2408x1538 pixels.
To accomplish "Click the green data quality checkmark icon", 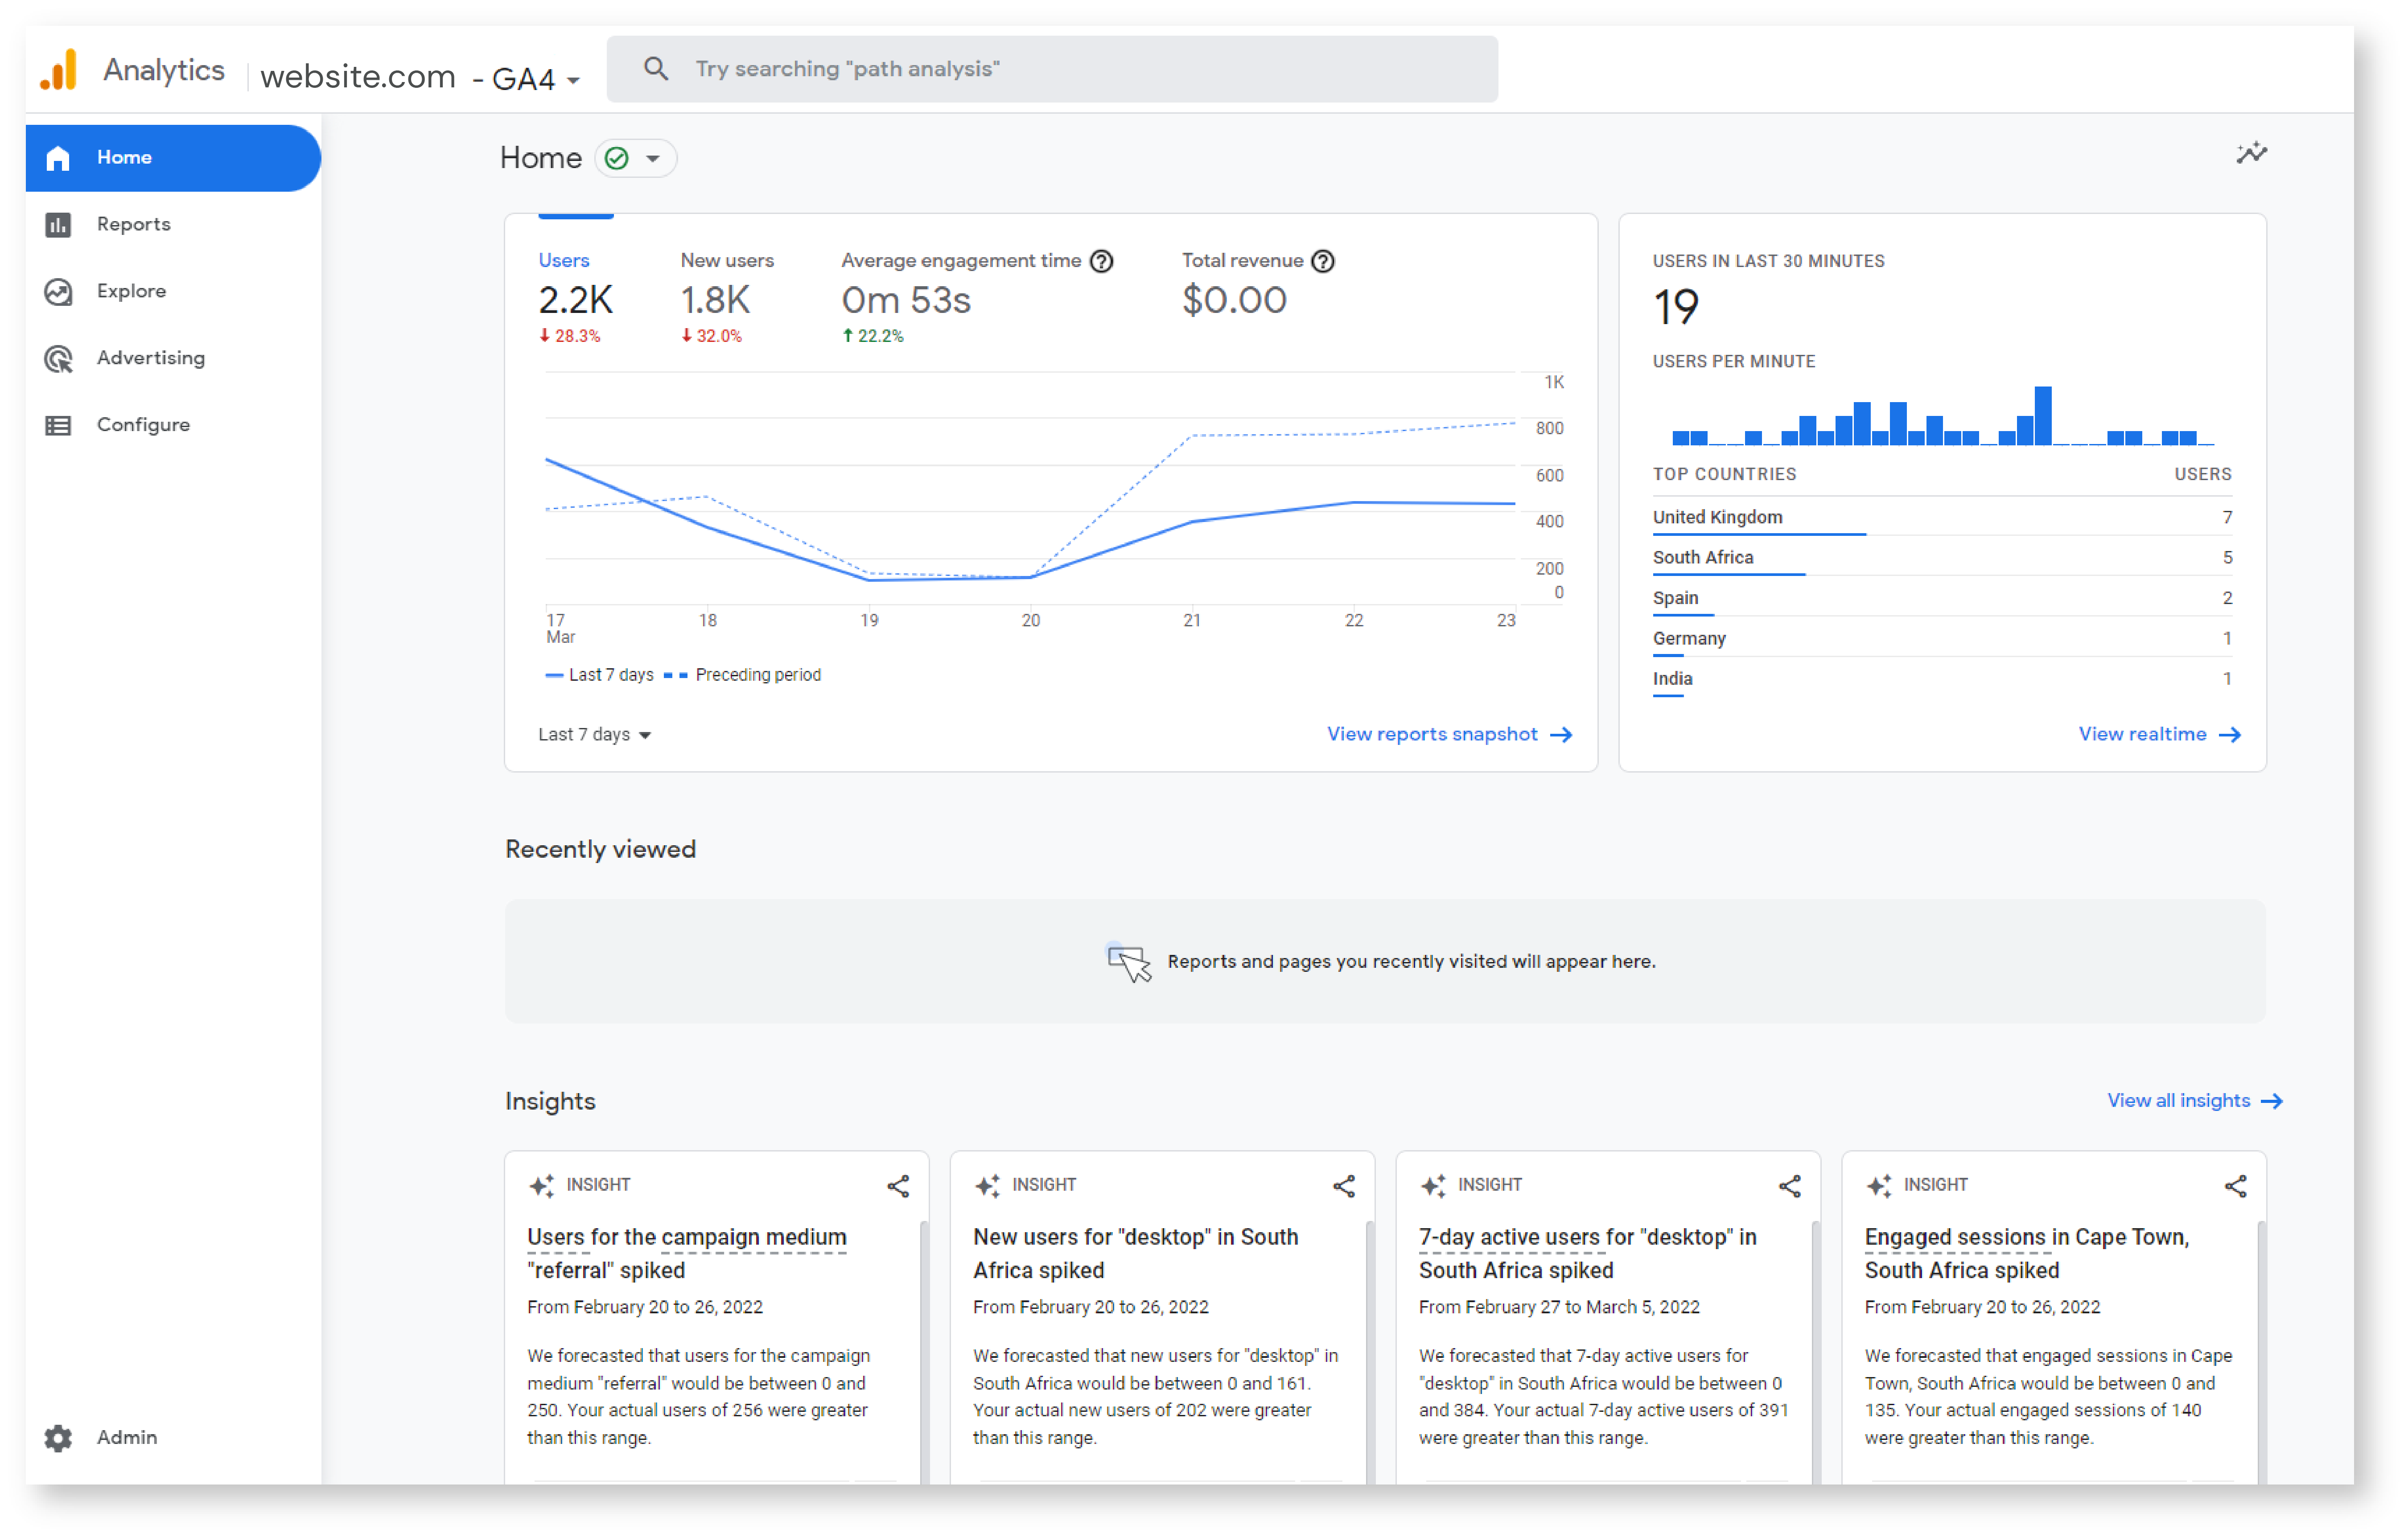I will point(617,158).
